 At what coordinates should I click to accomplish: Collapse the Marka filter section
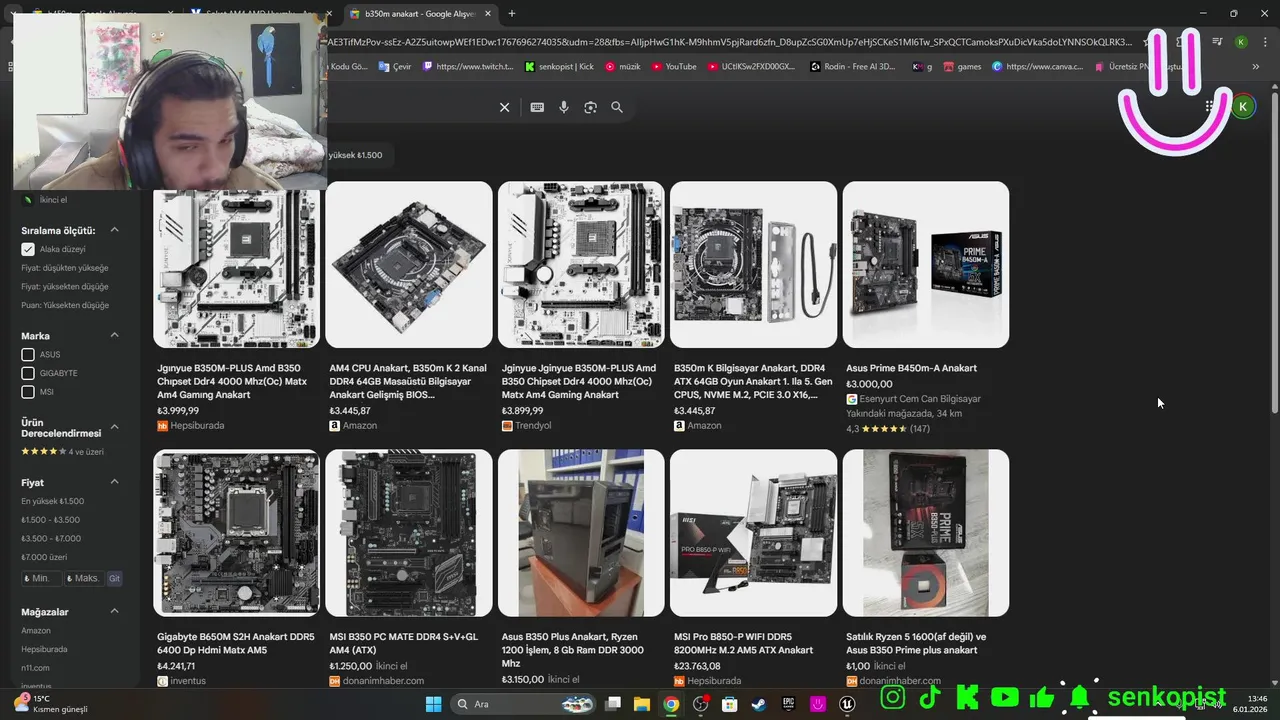[x=114, y=335]
